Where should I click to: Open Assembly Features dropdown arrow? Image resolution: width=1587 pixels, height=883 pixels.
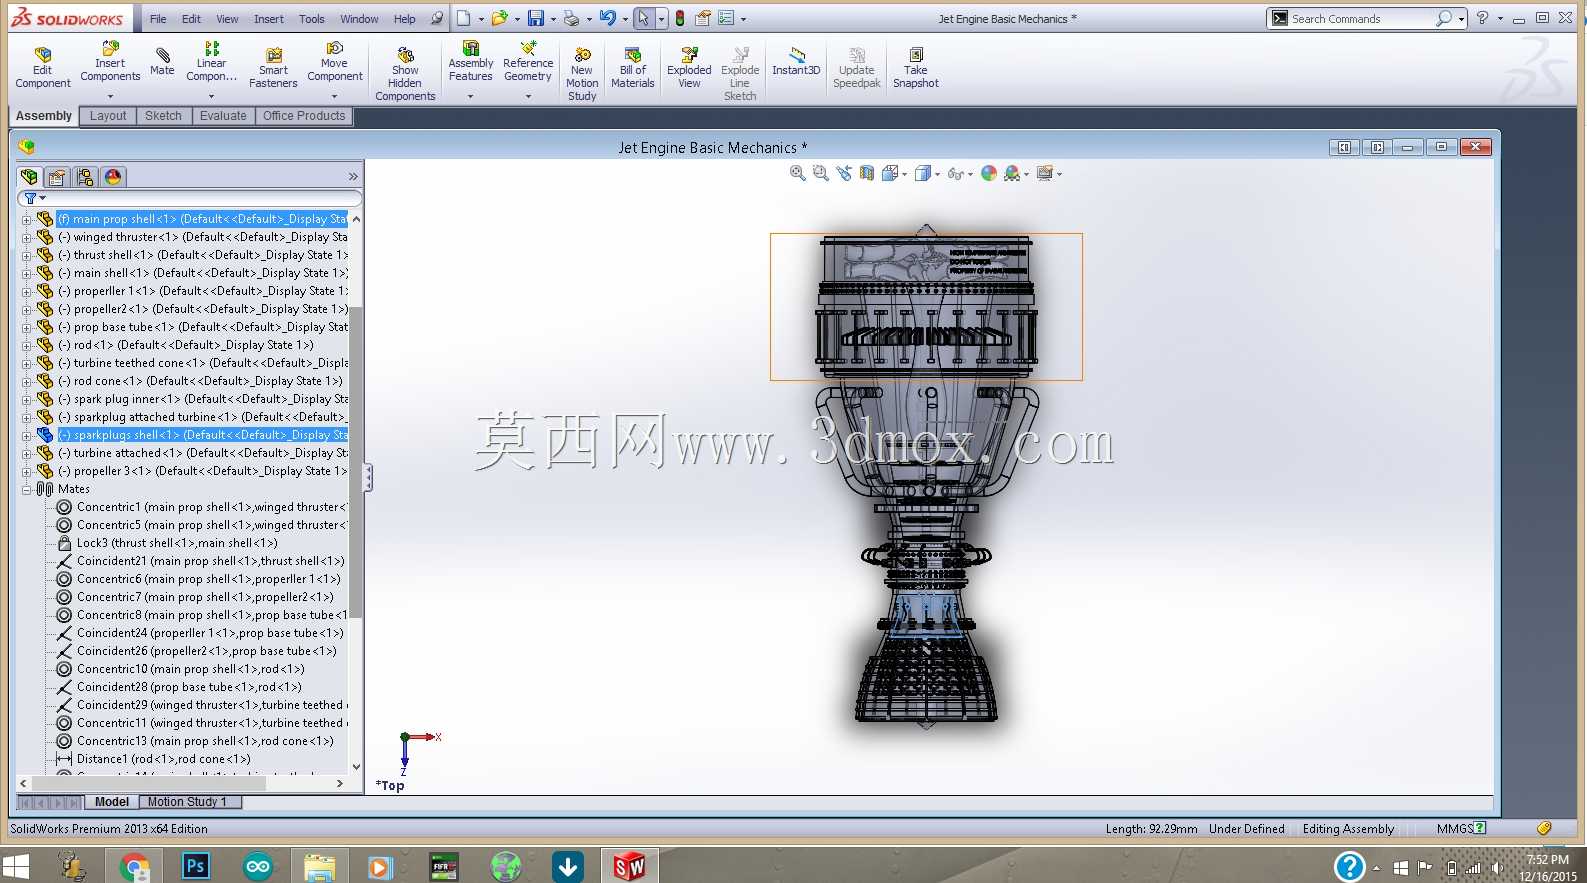click(x=470, y=97)
